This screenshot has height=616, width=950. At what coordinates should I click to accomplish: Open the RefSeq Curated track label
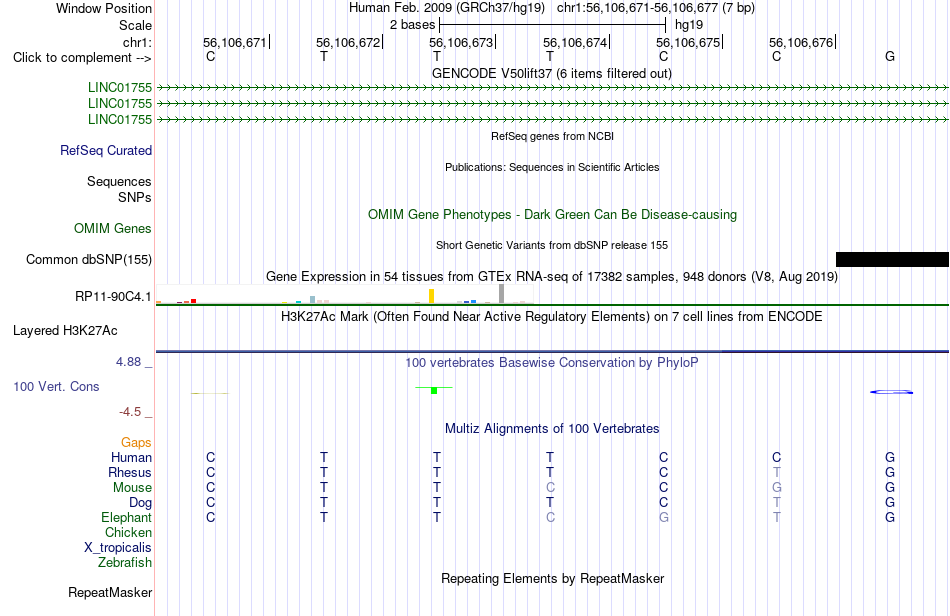pyautogui.click(x=105, y=150)
